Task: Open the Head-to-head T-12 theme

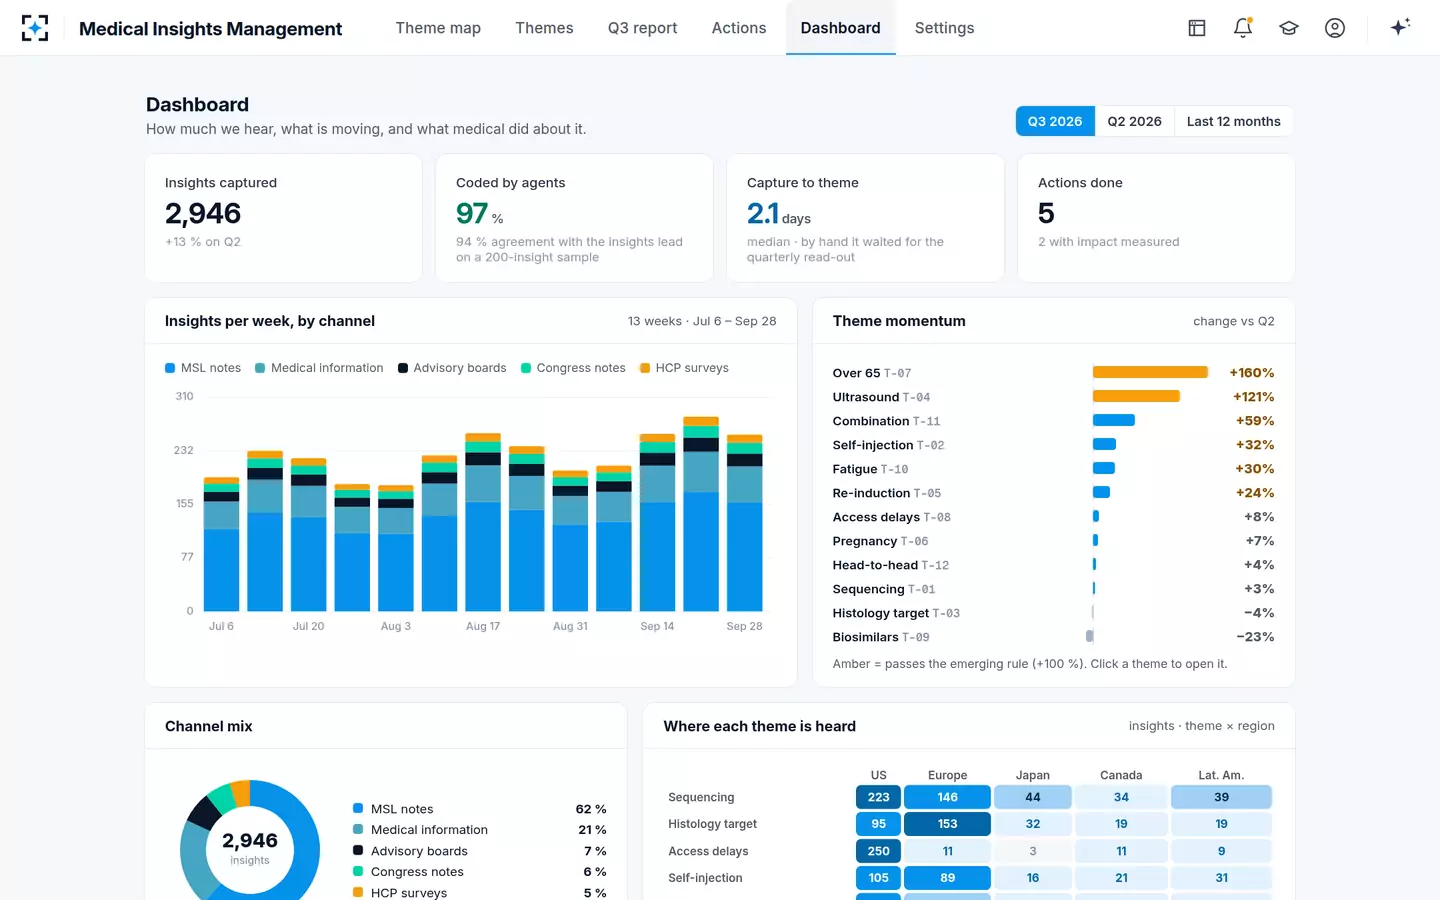Action: 1053,565
